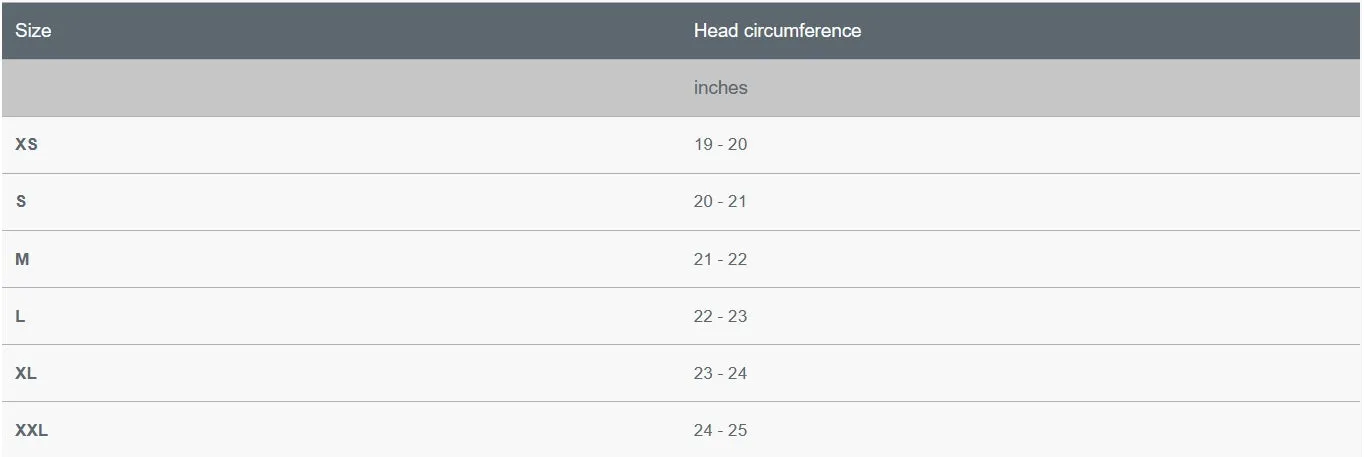Select the 22 - 23 measurement value
The width and height of the screenshot is (1364, 457).
720,317
